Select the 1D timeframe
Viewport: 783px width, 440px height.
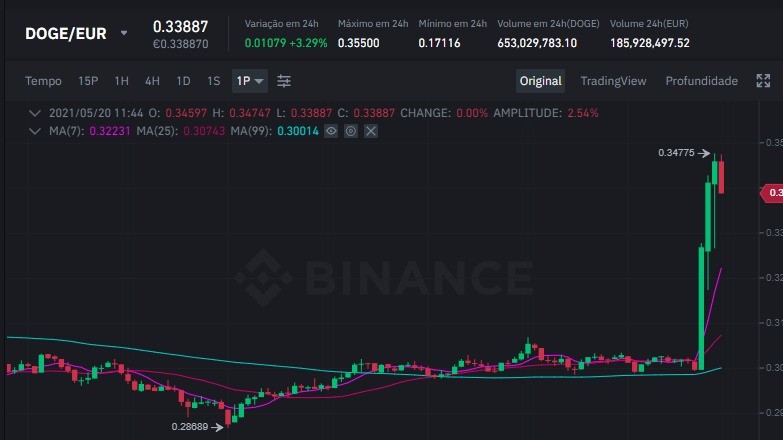(x=183, y=81)
